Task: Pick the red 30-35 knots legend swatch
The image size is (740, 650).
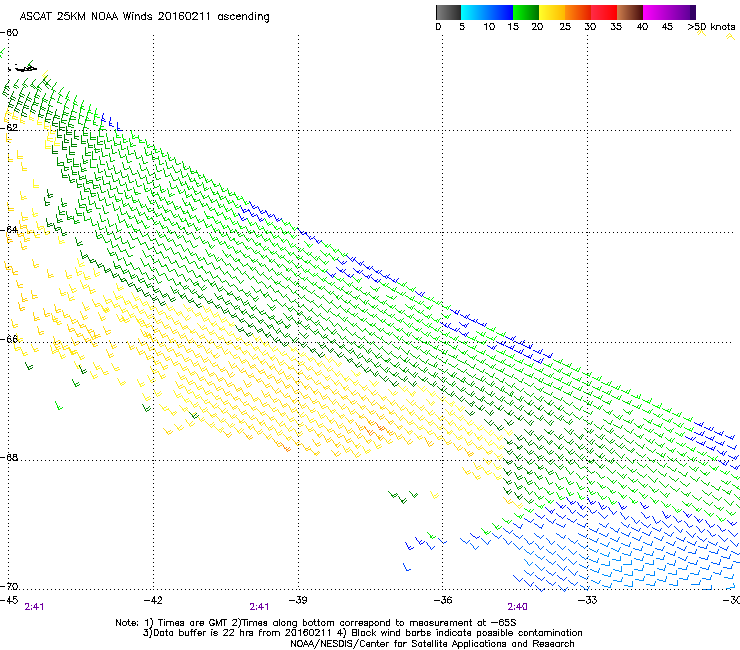Action: 604,12
